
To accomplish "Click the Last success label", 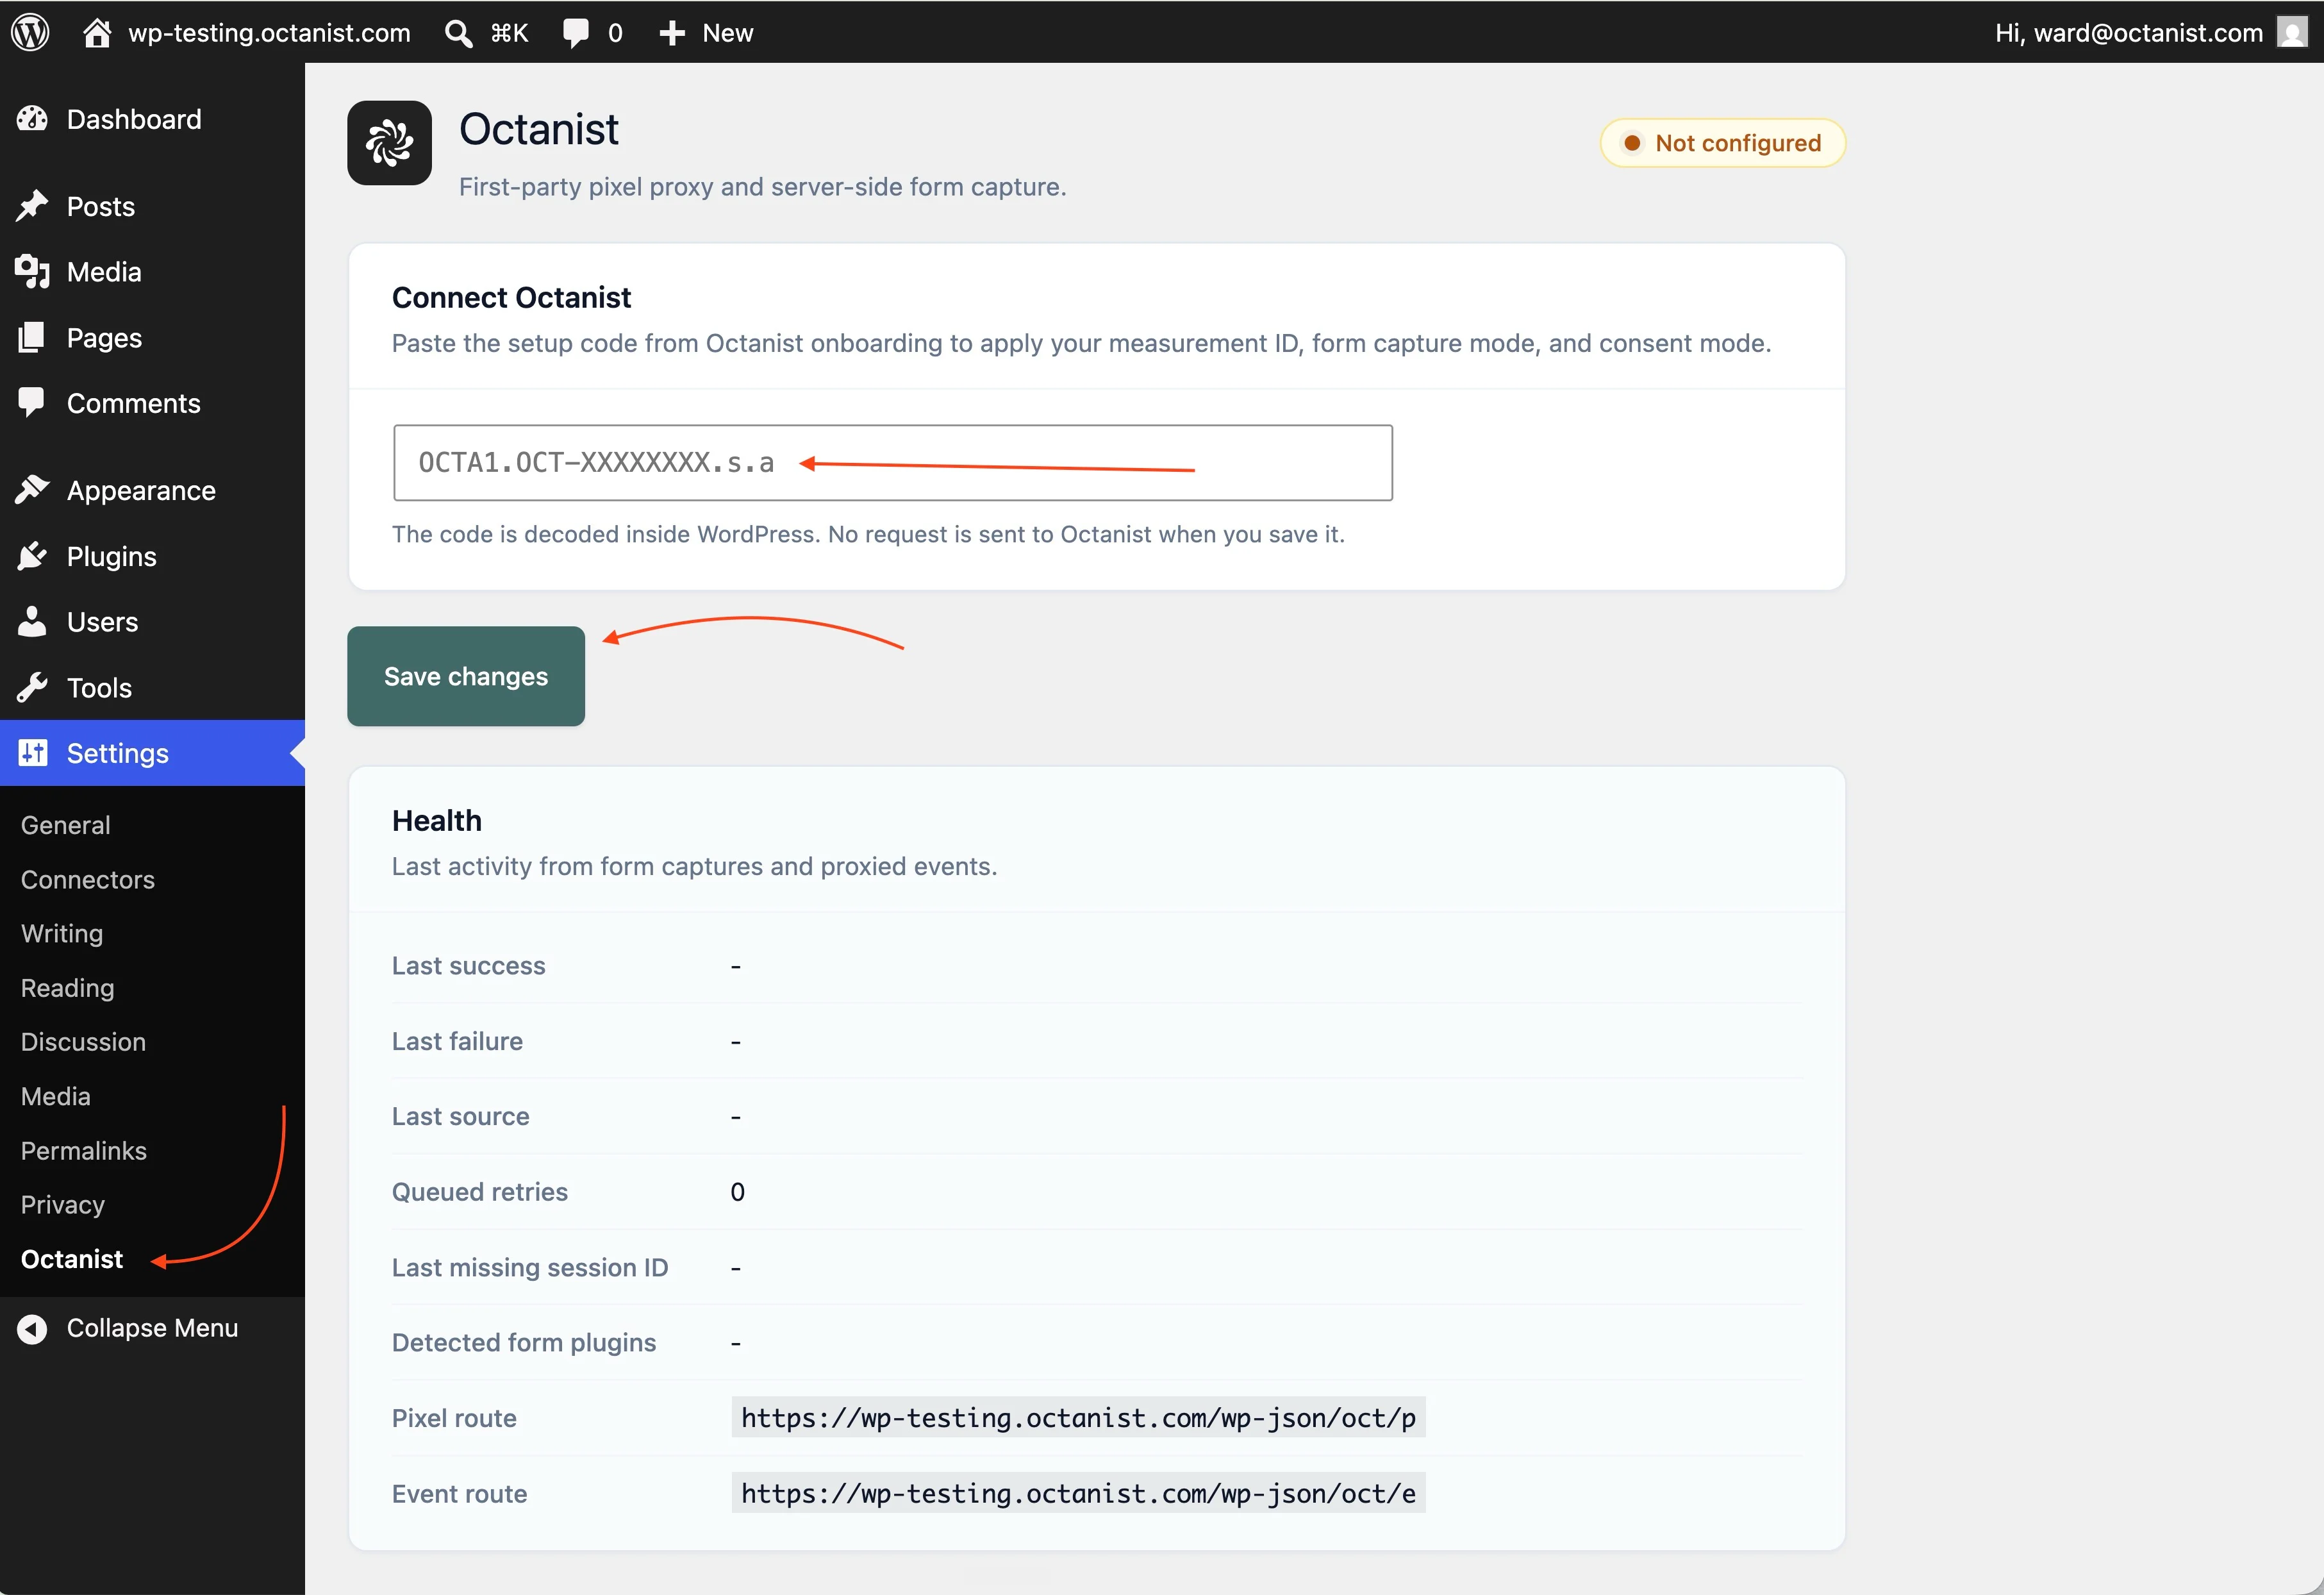I will tap(468, 966).
